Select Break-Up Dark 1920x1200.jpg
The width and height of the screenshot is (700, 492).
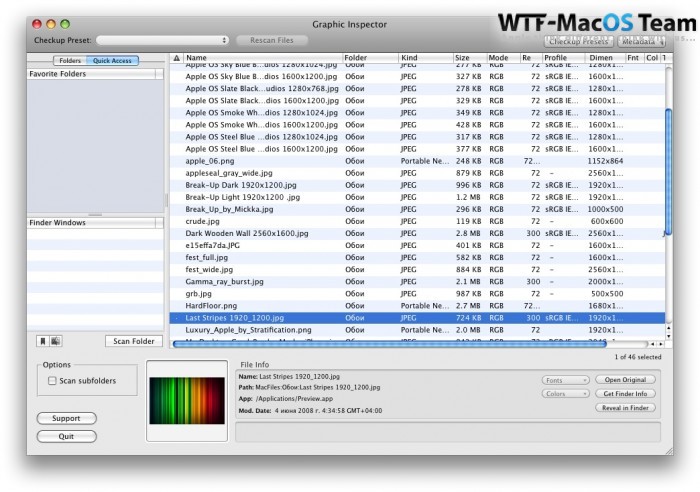[417, 185]
